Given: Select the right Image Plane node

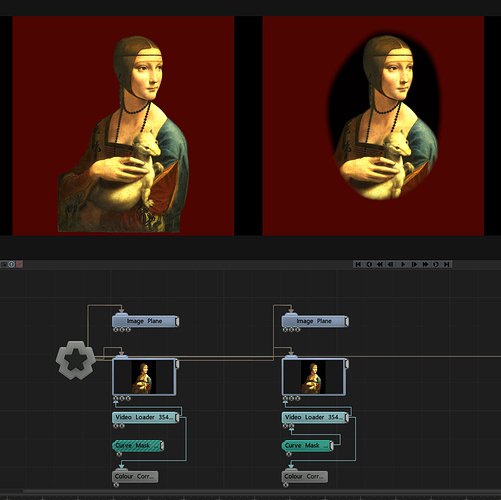Looking at the screenshot, I should [314, 321].
